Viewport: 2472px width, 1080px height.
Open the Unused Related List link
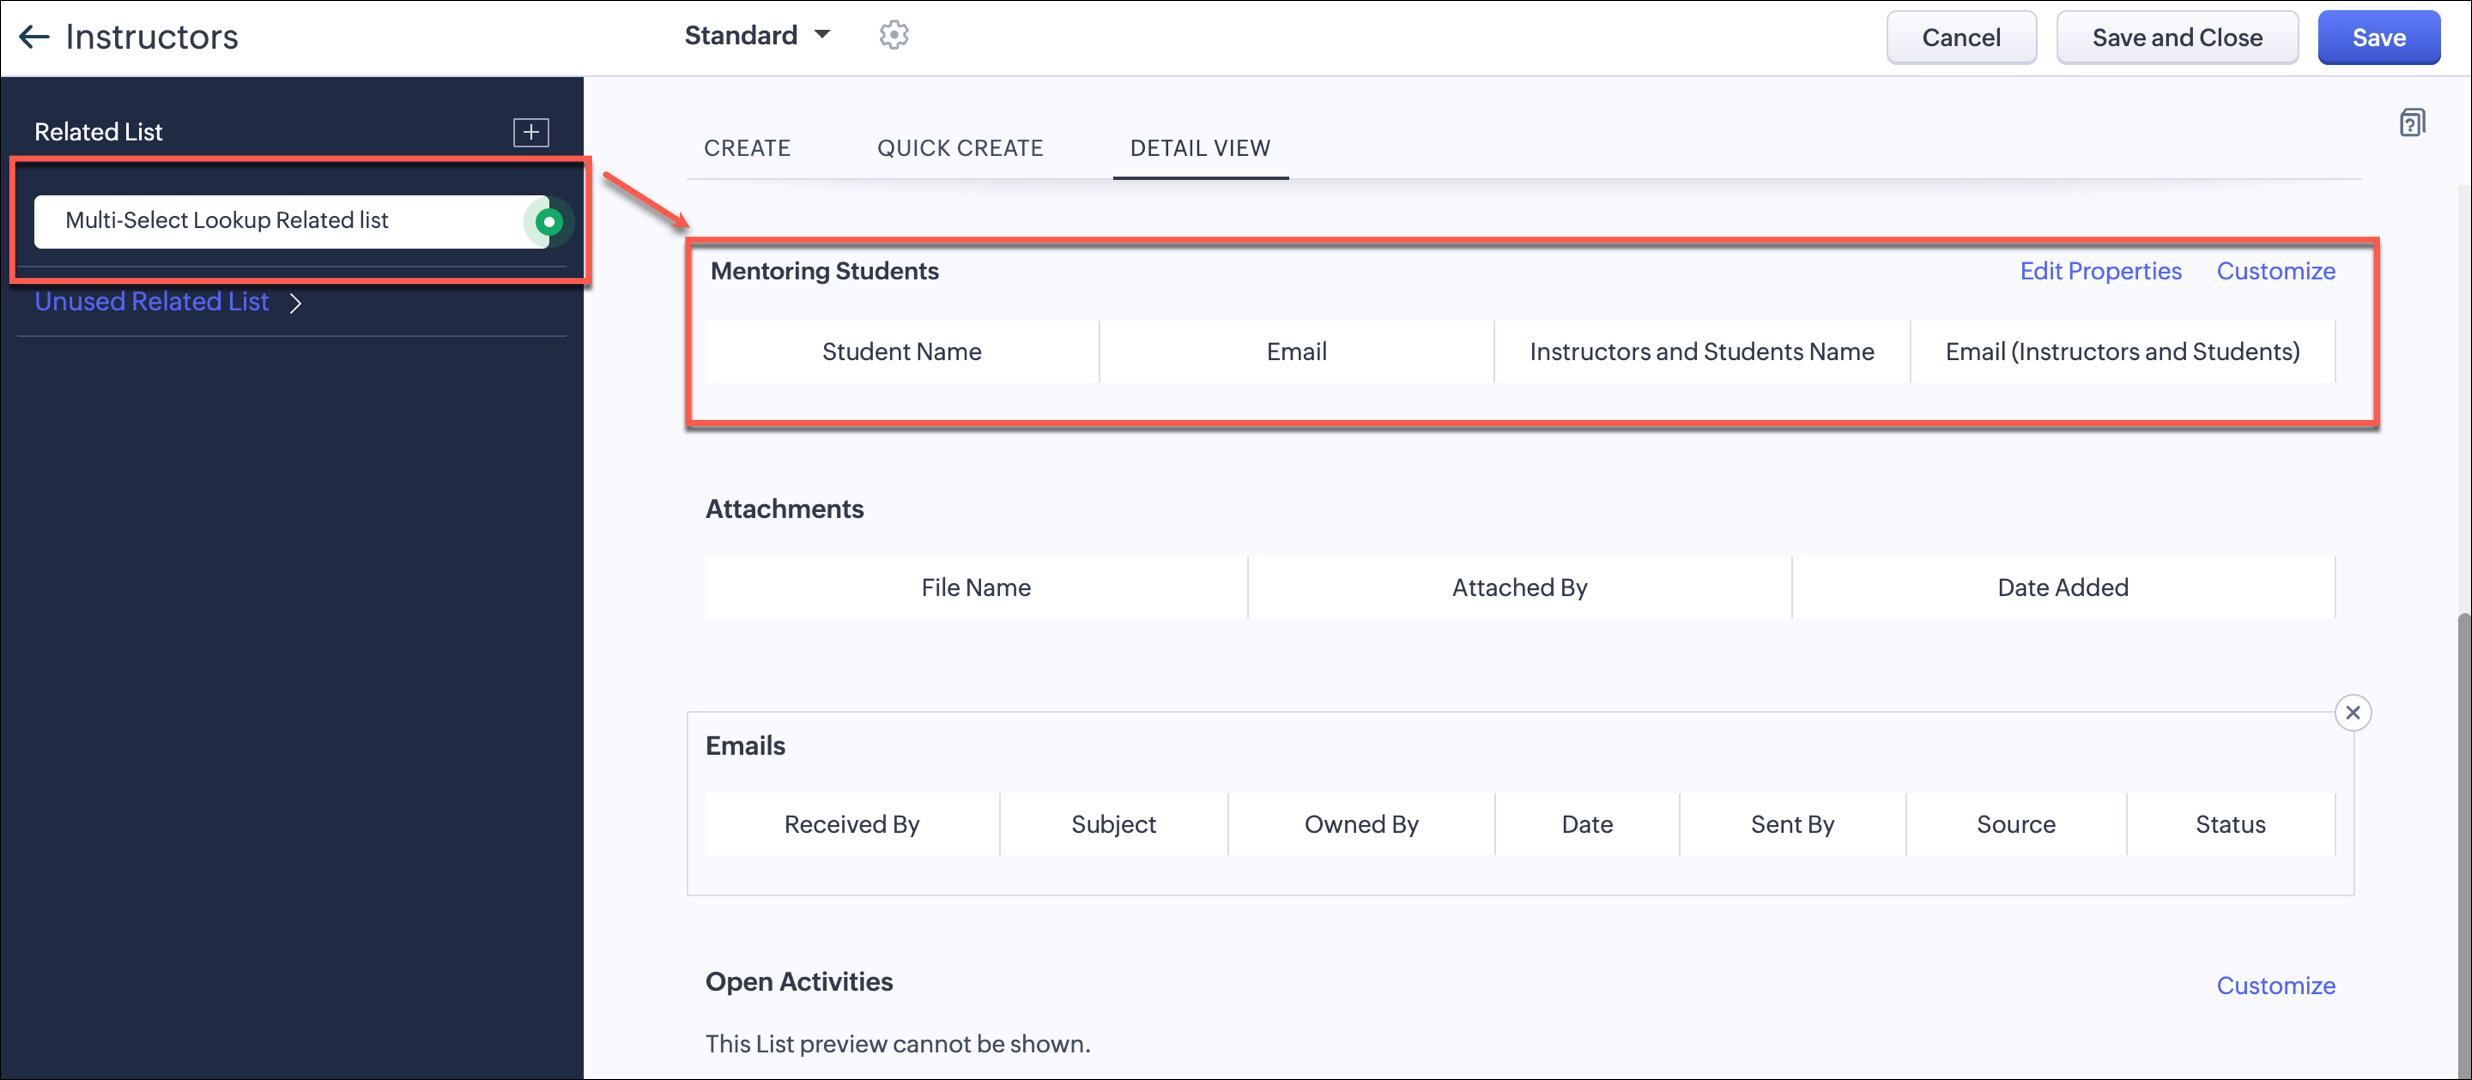click(152, 302)
